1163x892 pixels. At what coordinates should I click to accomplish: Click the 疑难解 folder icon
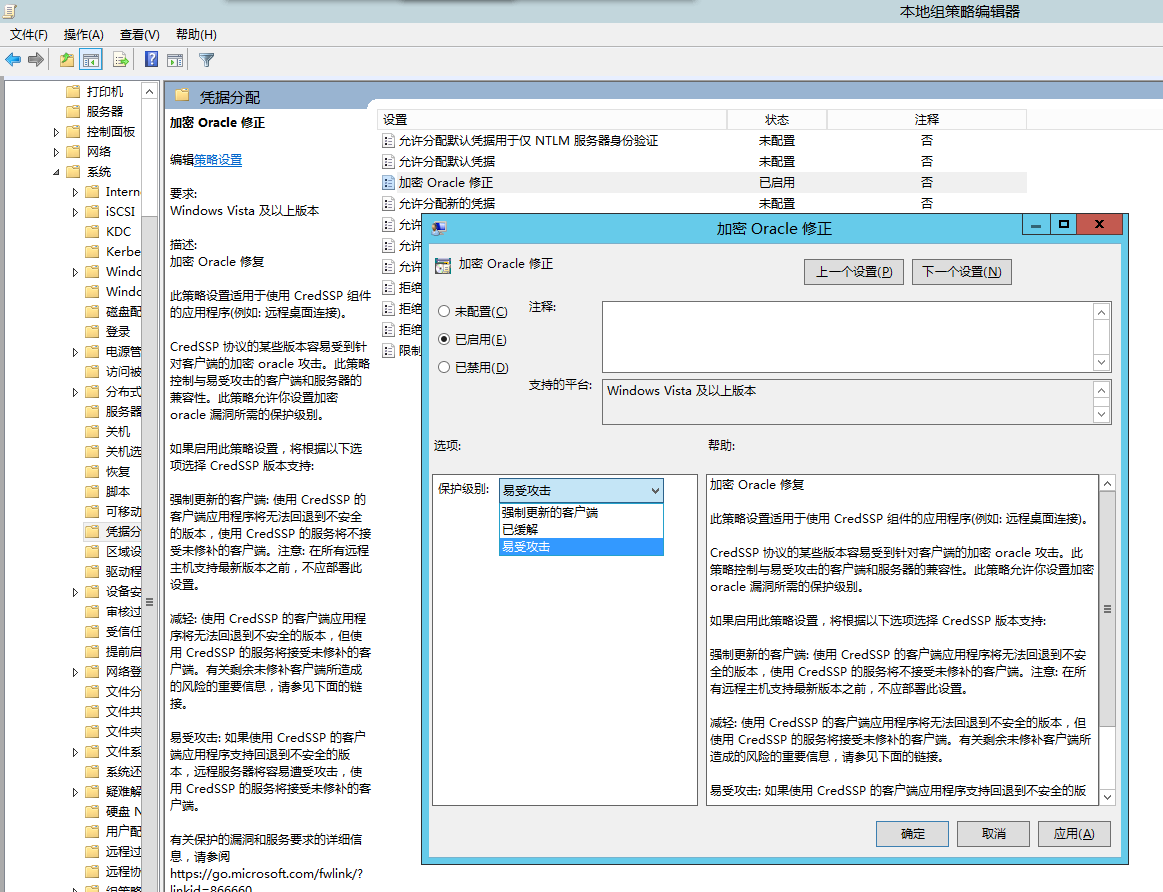pos(92,792)
